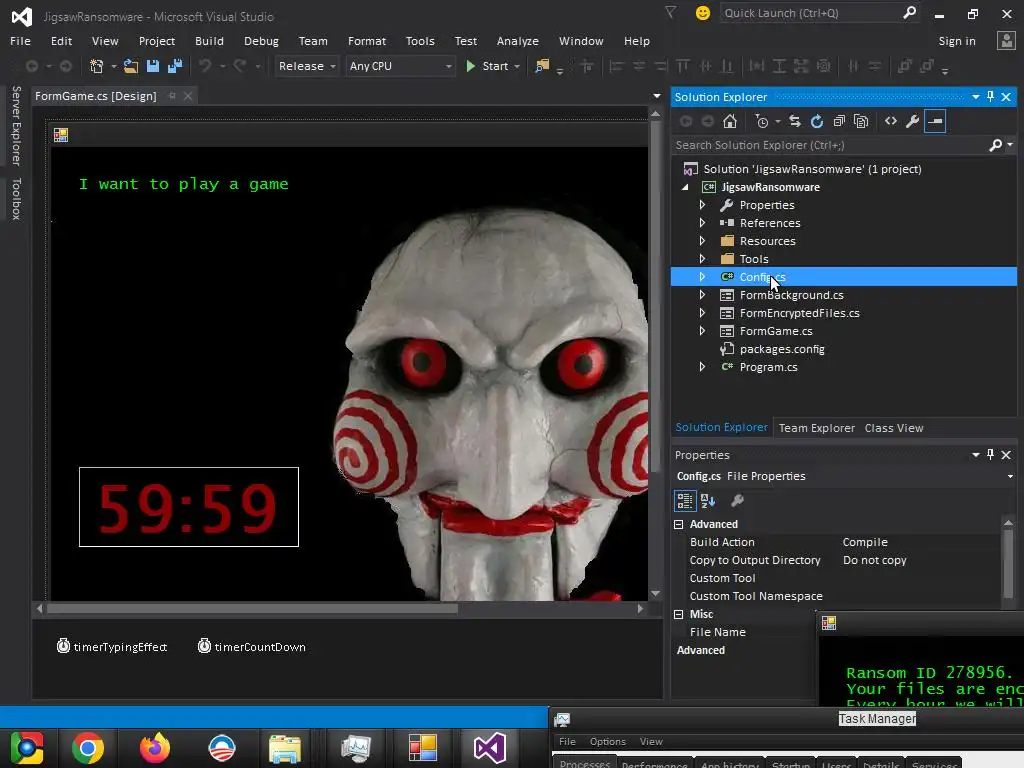Collapse the Advanced section in Properties
1024x768 pixels.
(679, 524)
